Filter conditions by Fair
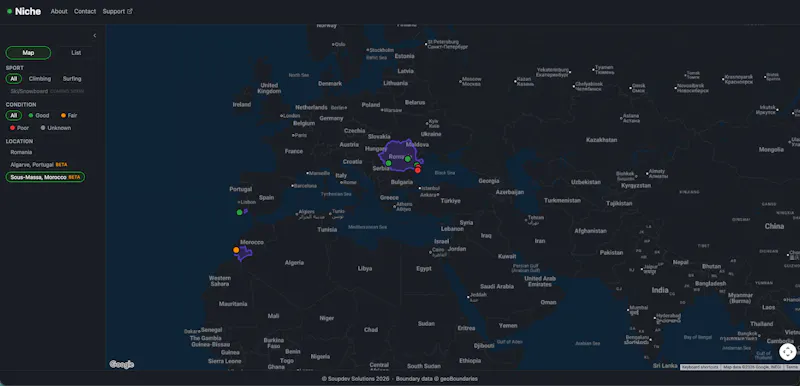 point(69,116)
